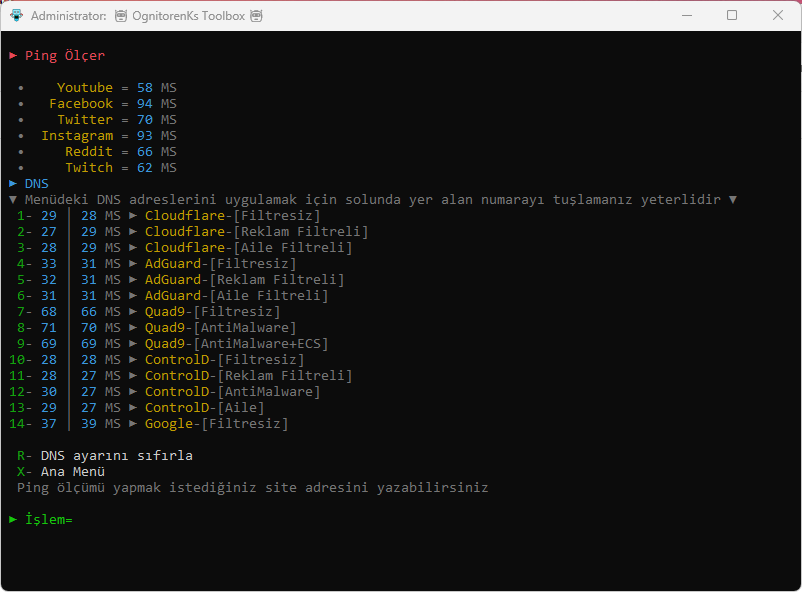Select Quad9-[Filtresiz] DNS entry
The image size is (802, 592).
213,312
